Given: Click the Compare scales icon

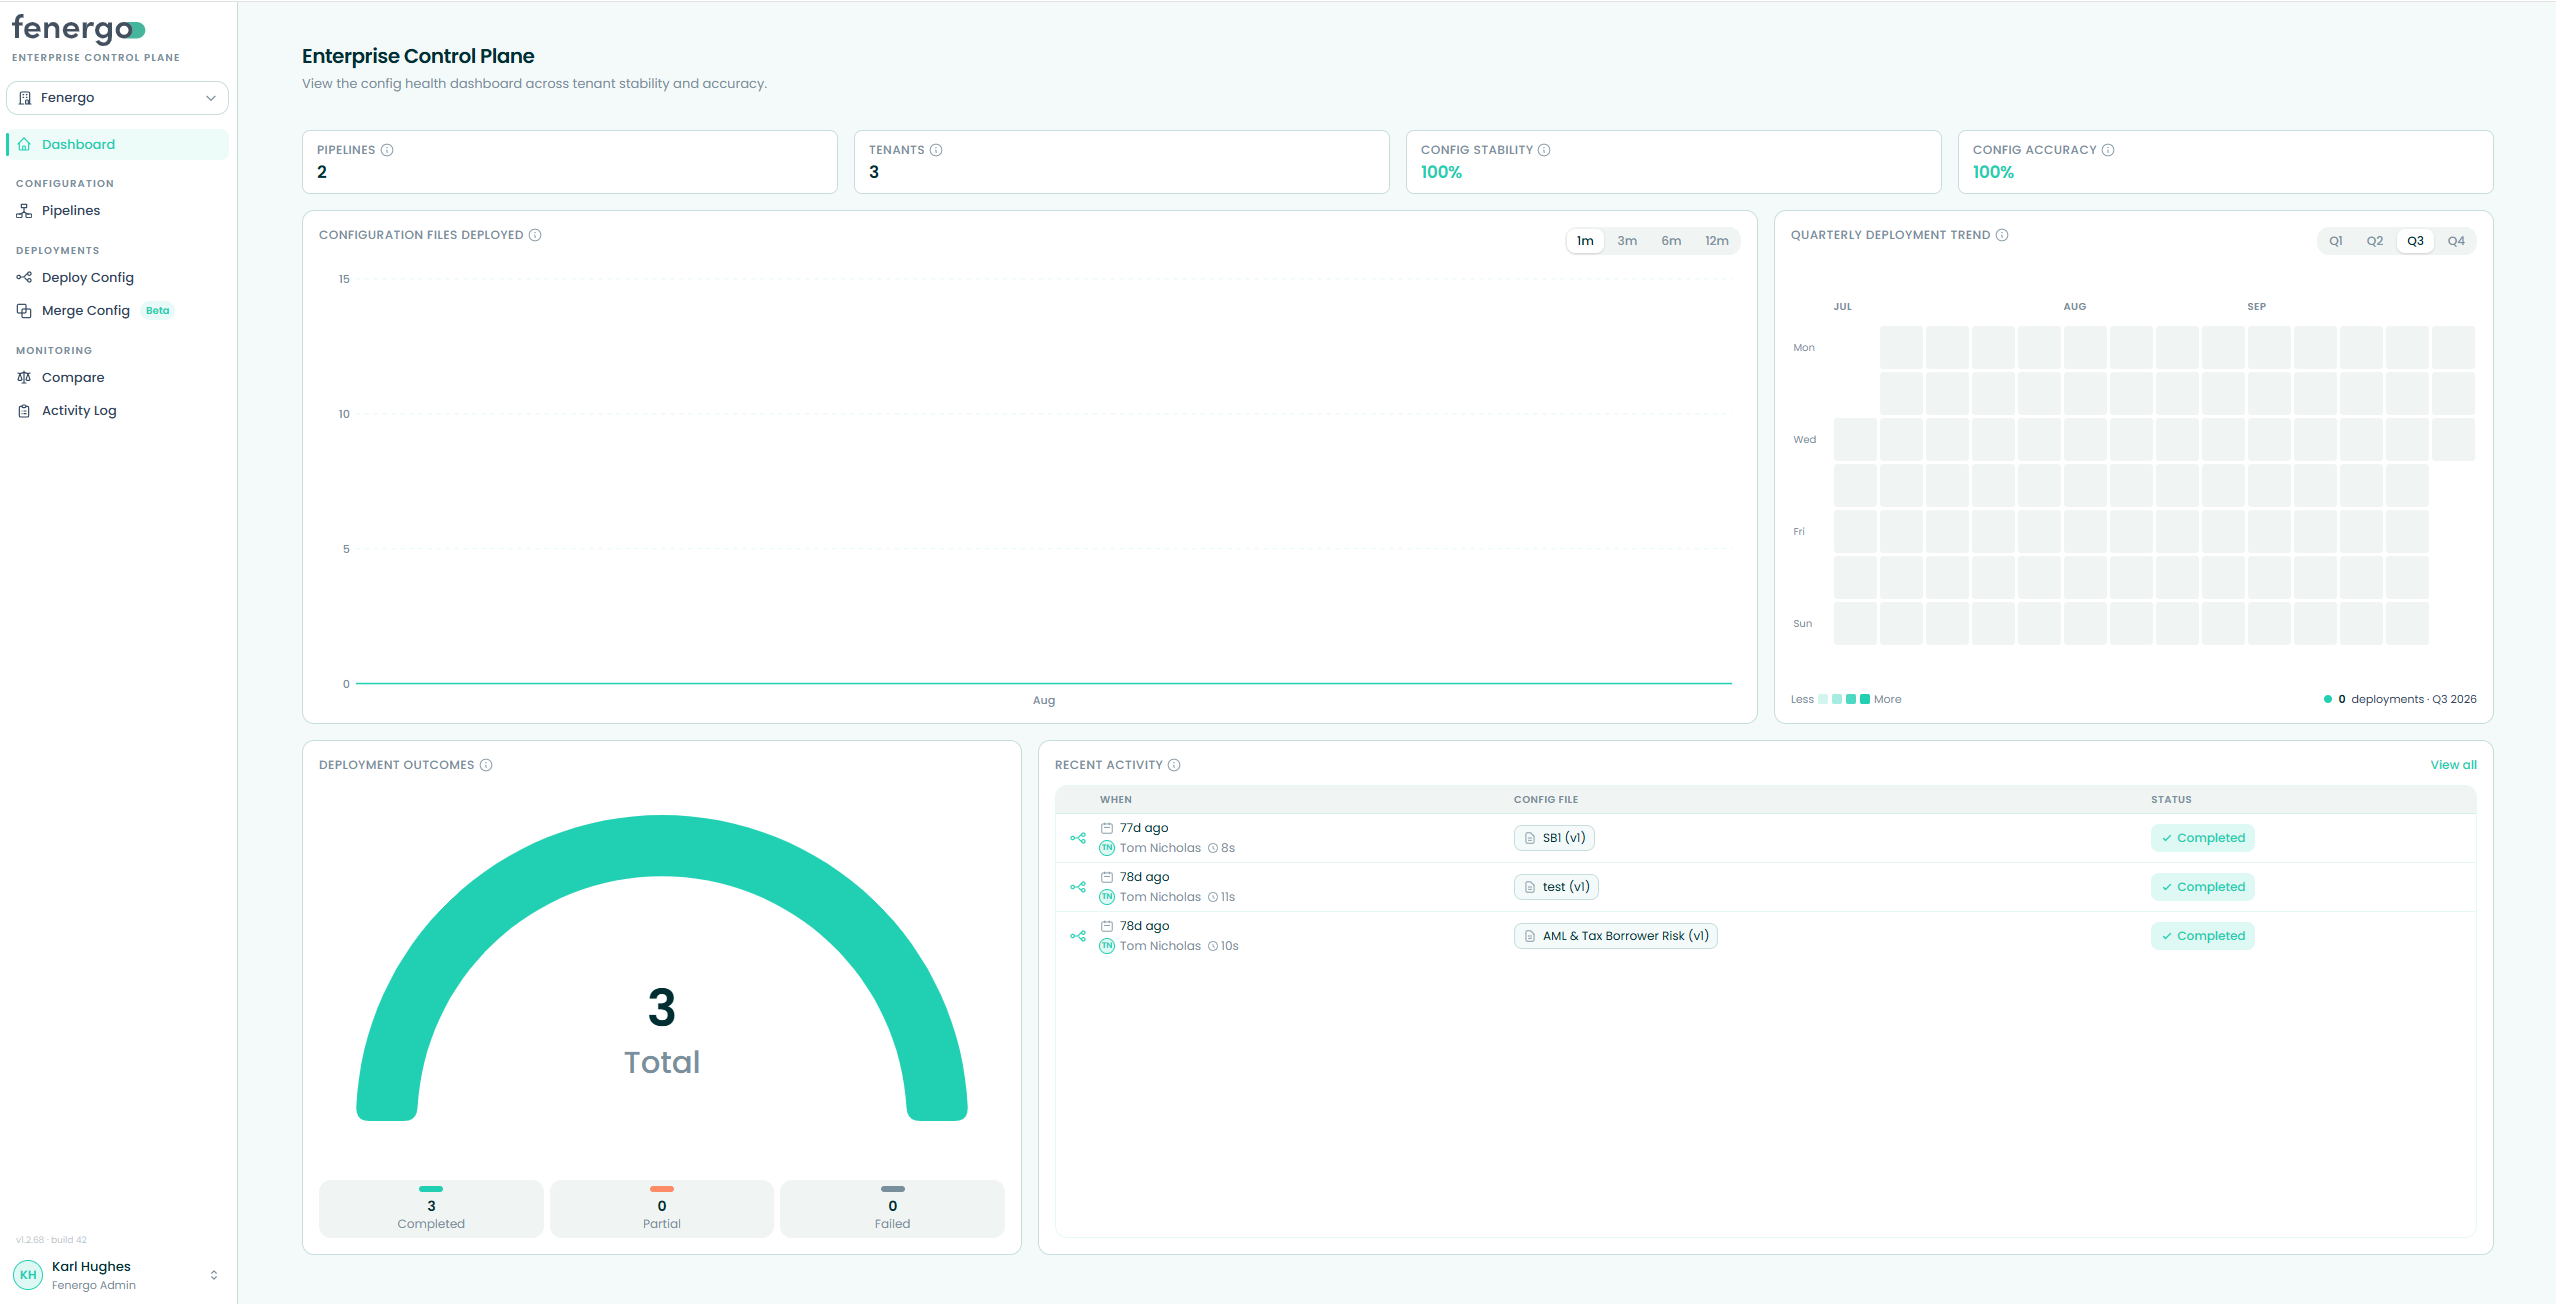Looking at the screenshot, I should [24, 378].
